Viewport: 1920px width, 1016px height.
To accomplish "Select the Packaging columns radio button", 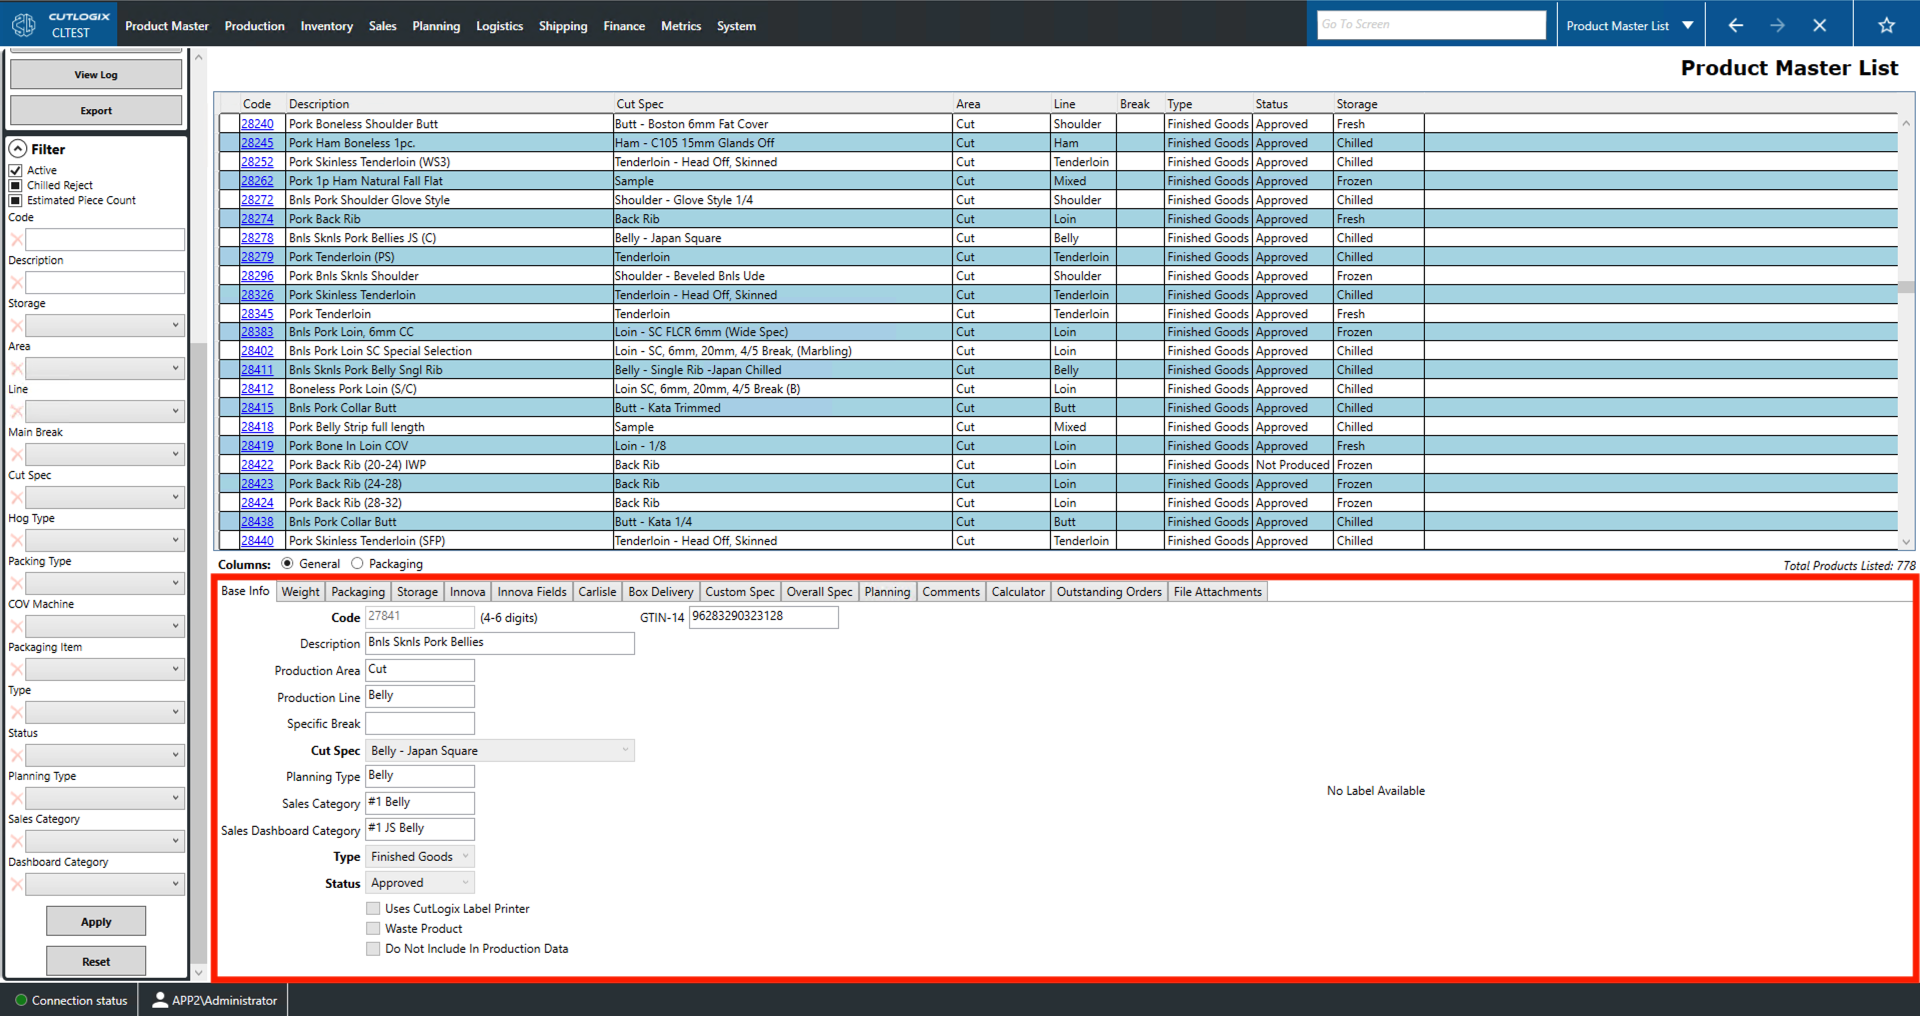I will point(357,563).
